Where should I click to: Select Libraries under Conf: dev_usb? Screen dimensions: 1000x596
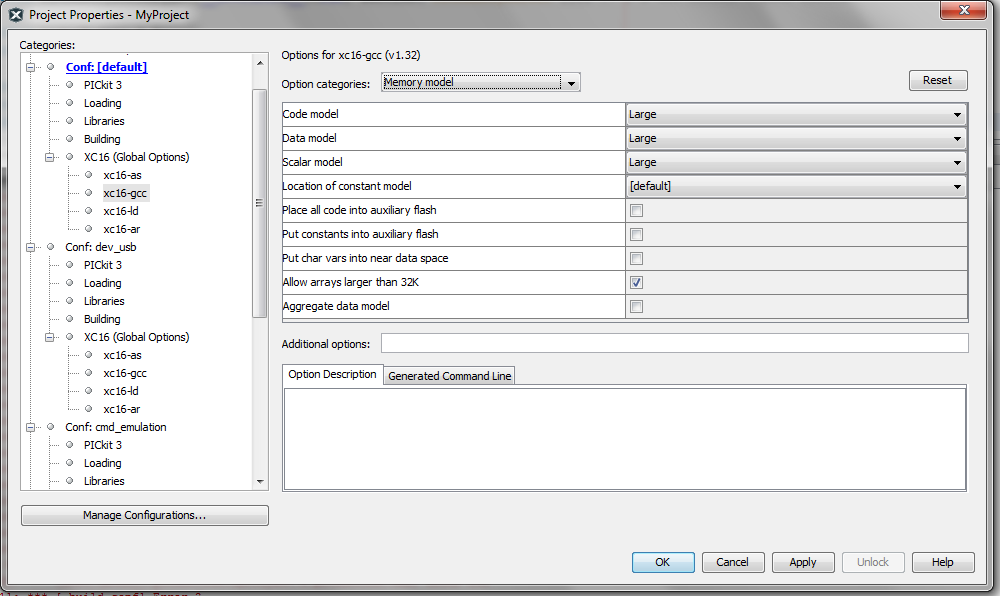point(104,301)
